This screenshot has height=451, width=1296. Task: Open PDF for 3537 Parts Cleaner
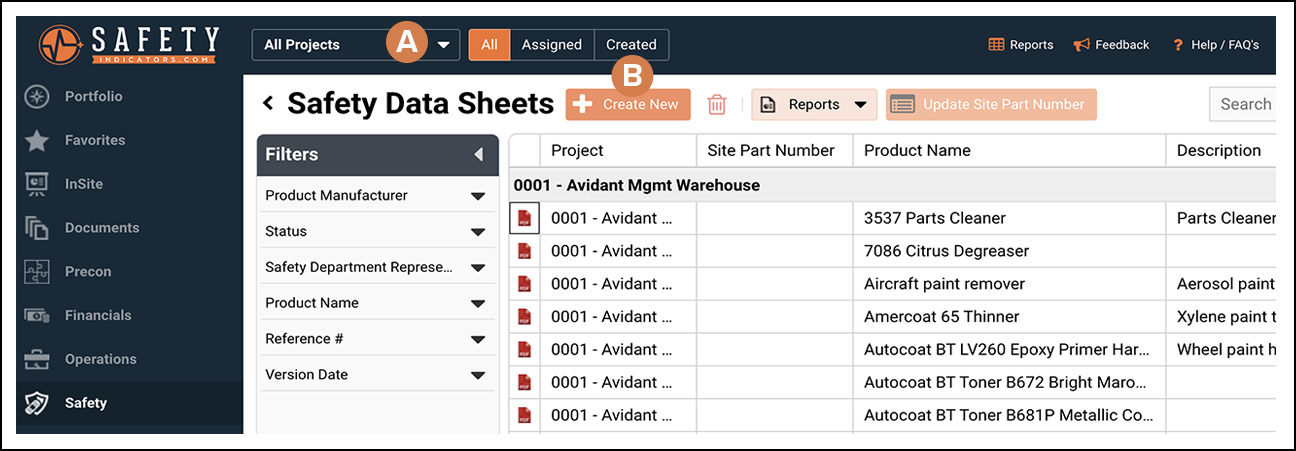tap(524, 218)
